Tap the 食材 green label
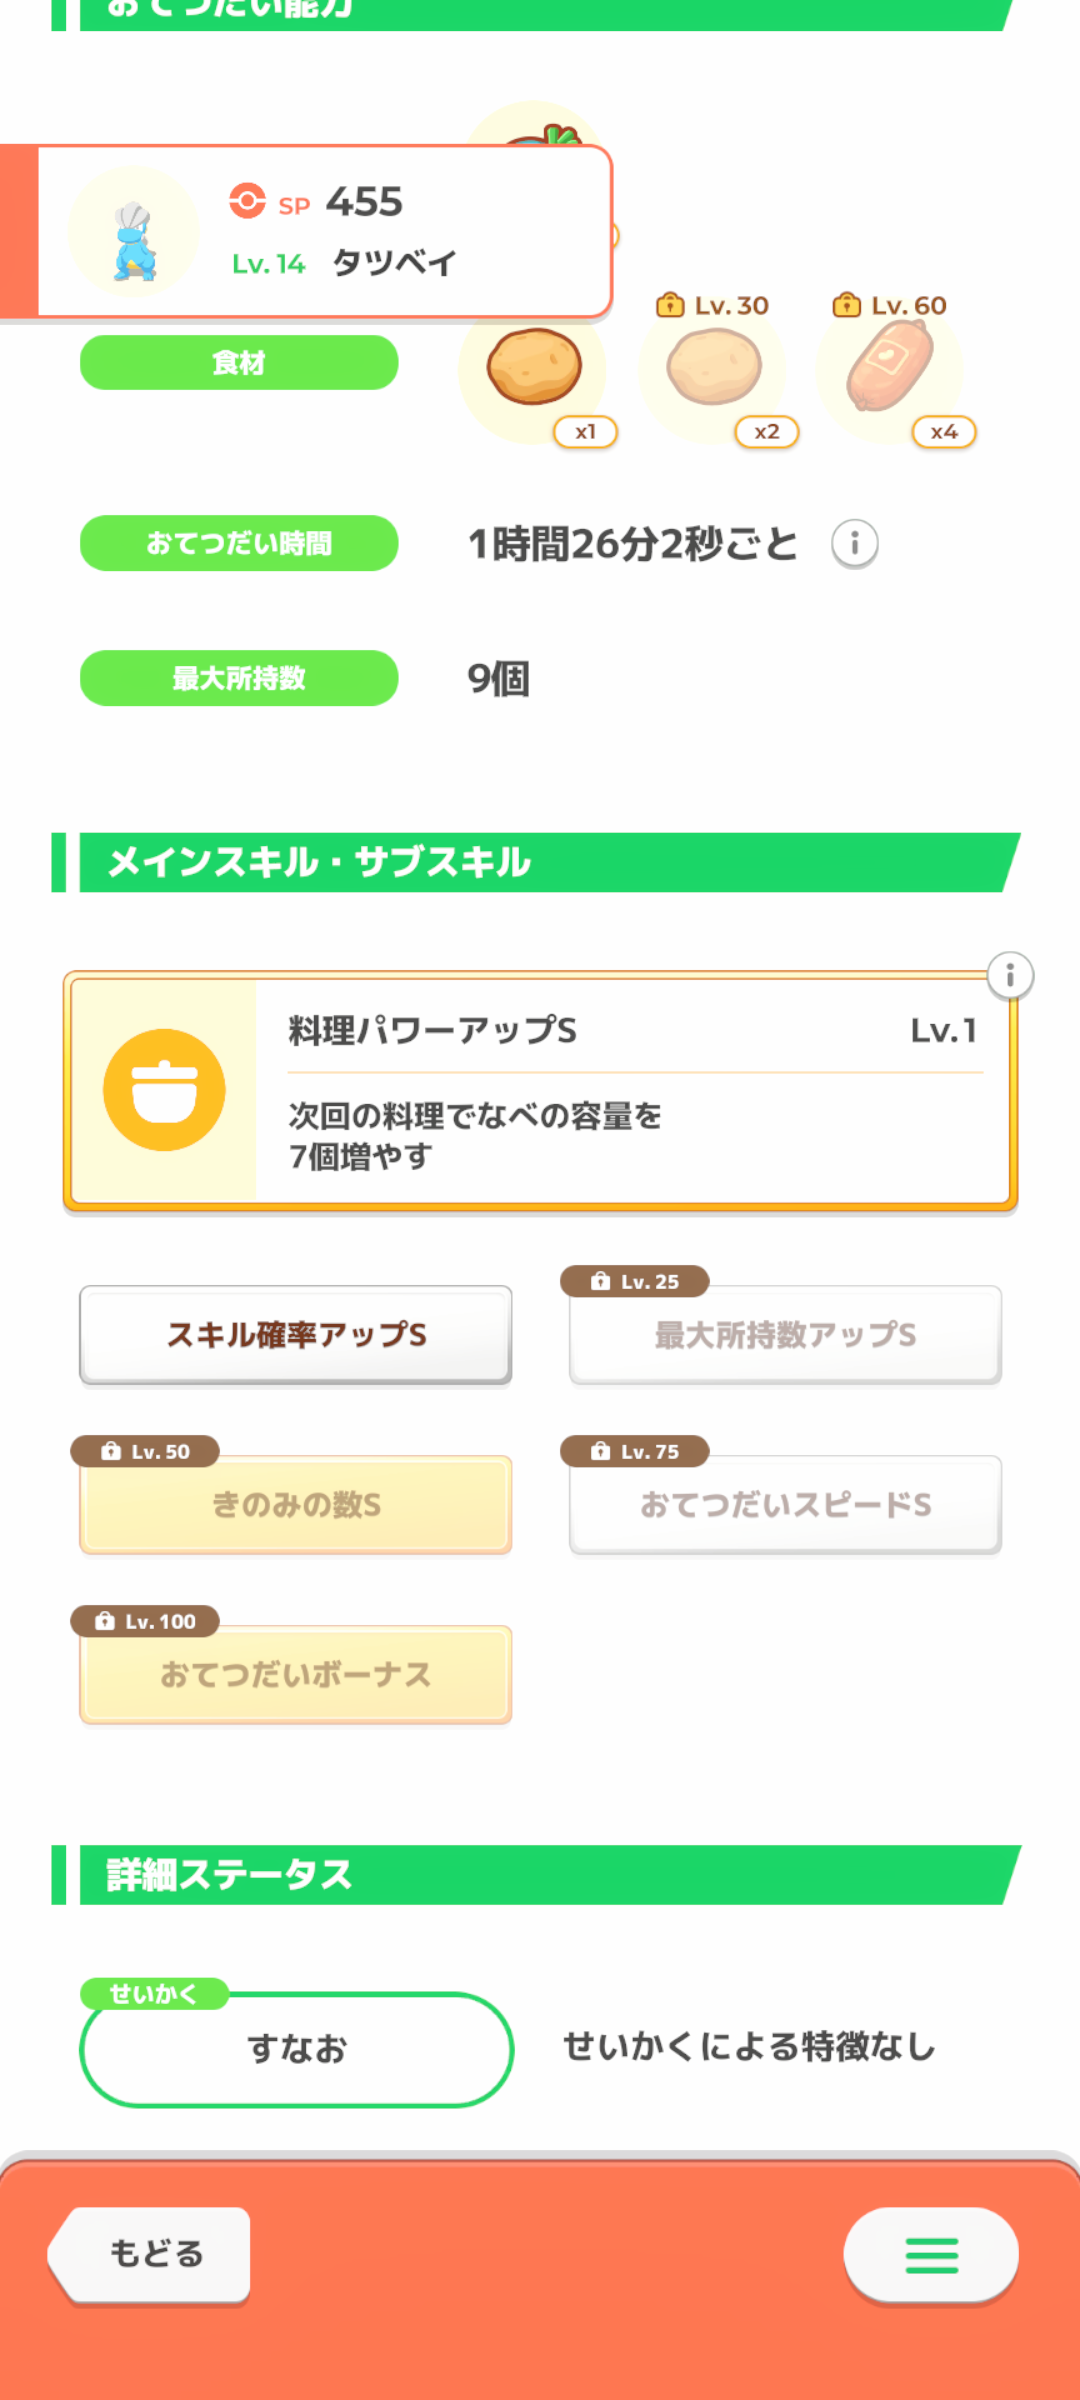 point(239,363)
